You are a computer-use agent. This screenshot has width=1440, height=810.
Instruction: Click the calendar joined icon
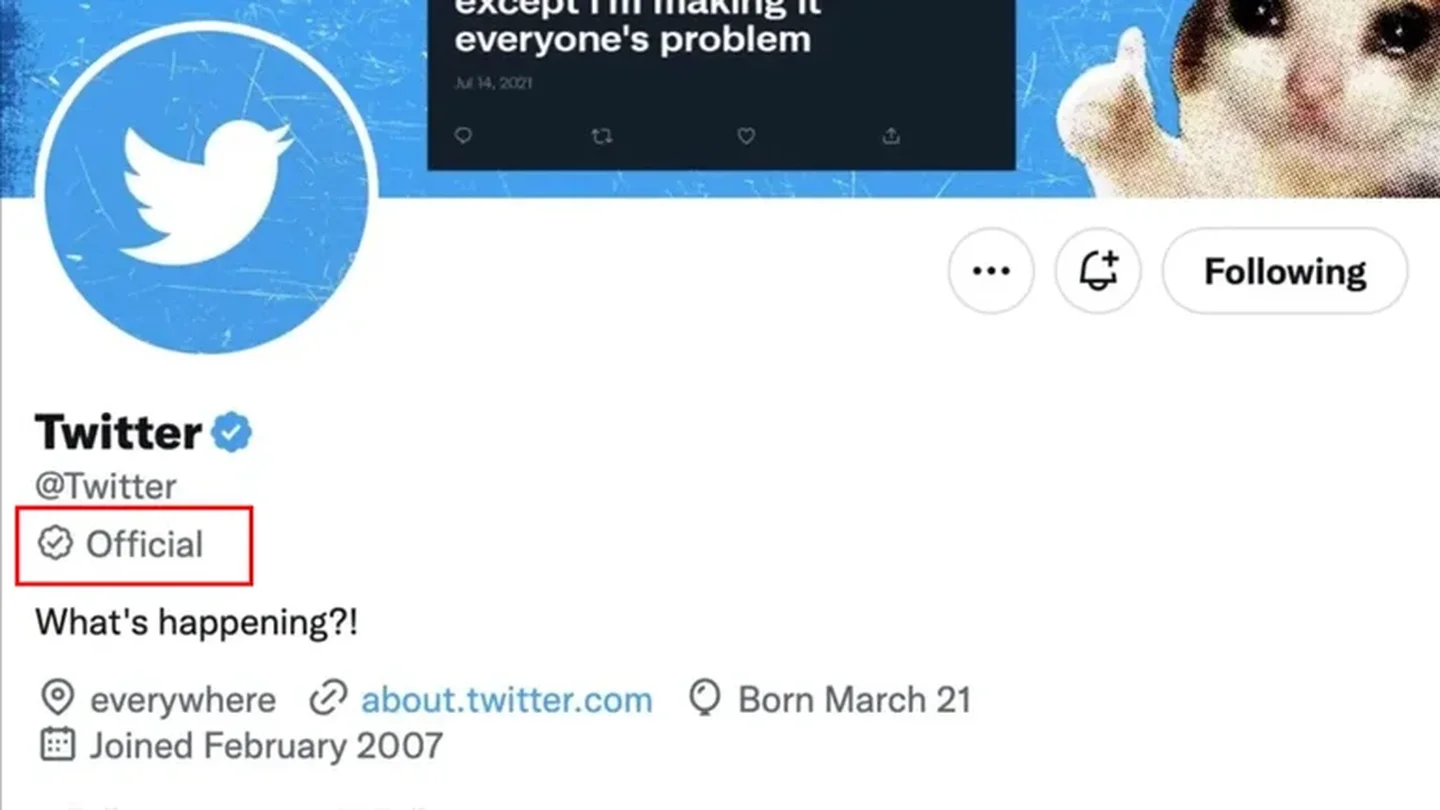tap(57, 745)
